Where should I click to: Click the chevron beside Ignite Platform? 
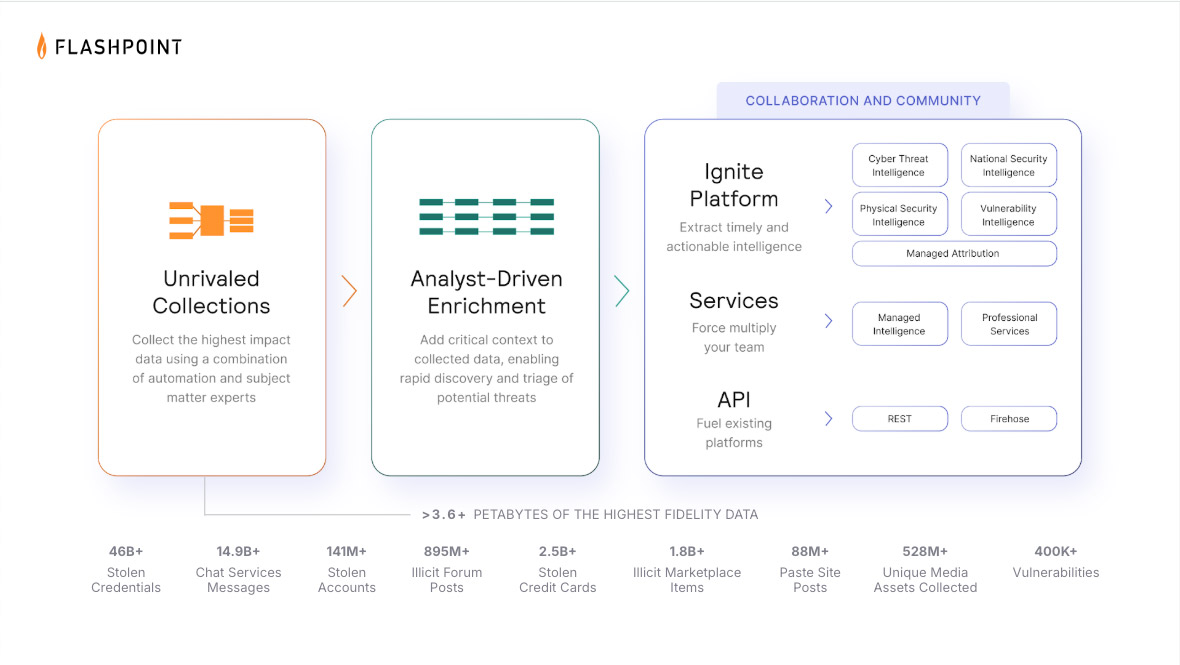coord(829,206)
